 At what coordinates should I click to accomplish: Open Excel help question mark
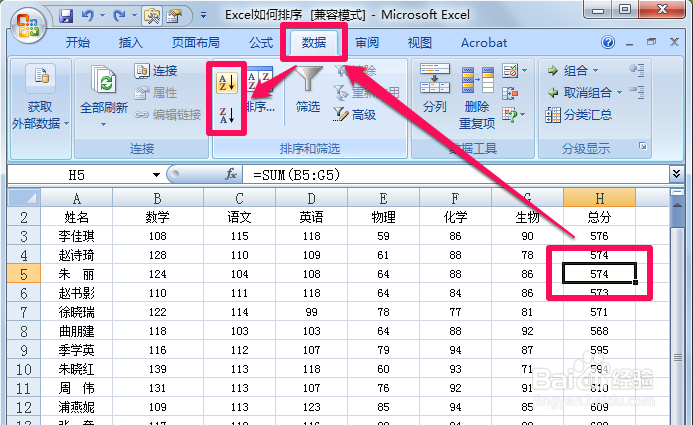[x=608, y=42]
